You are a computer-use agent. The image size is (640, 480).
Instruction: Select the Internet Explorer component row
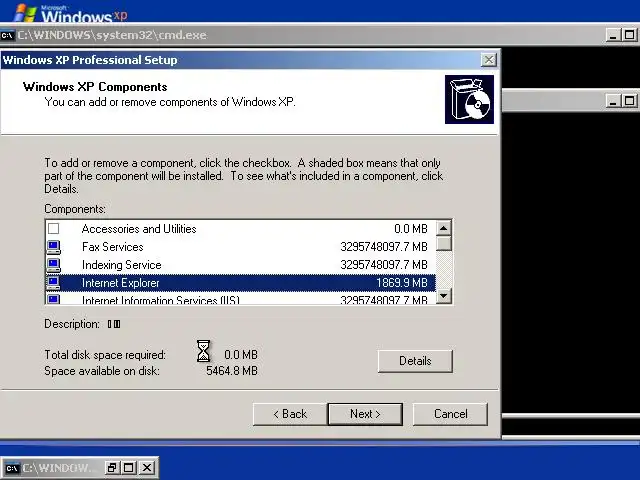(x=240, y=283)
